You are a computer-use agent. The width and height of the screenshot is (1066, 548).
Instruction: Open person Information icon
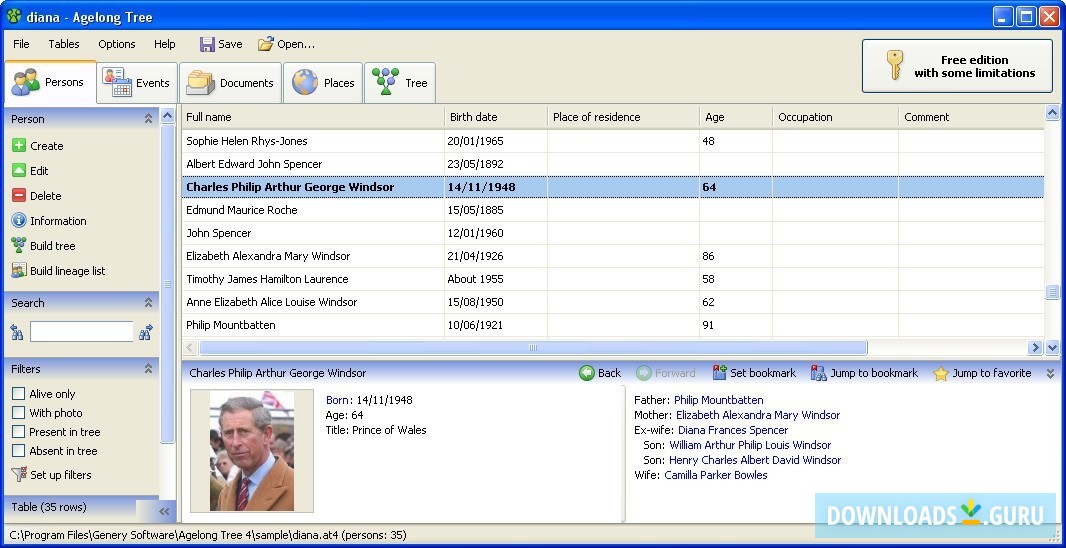pyautogui.click(x=18, y=221)
